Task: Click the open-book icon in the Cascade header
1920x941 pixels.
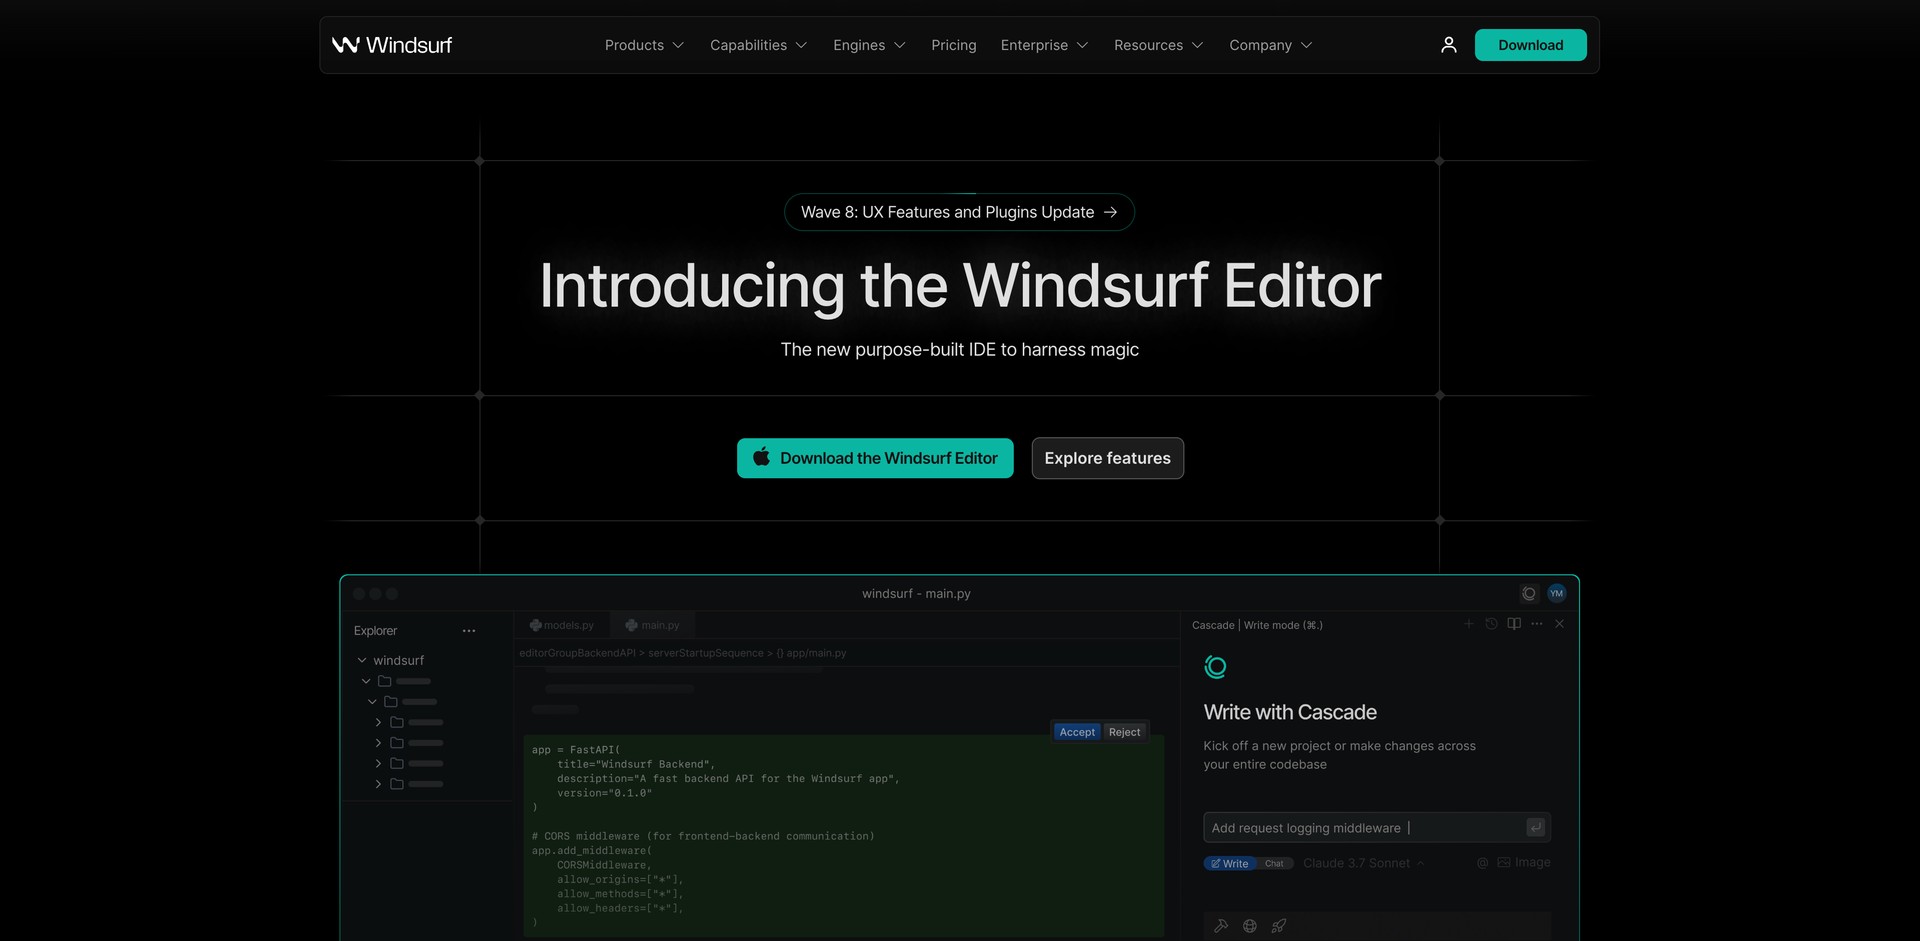Action: click(1514, 624)
